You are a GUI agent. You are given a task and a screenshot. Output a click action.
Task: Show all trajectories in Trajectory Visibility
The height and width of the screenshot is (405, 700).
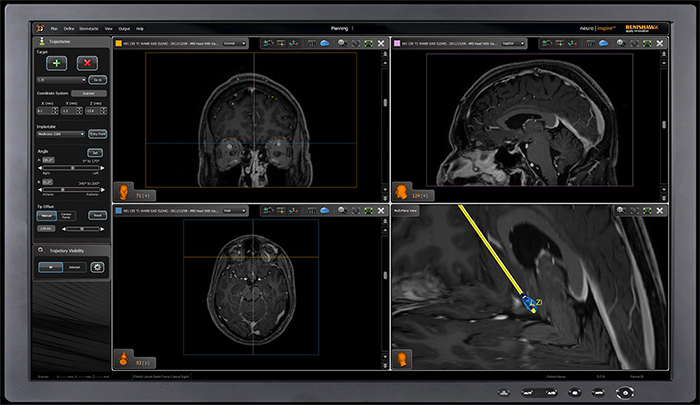point(50,268)
